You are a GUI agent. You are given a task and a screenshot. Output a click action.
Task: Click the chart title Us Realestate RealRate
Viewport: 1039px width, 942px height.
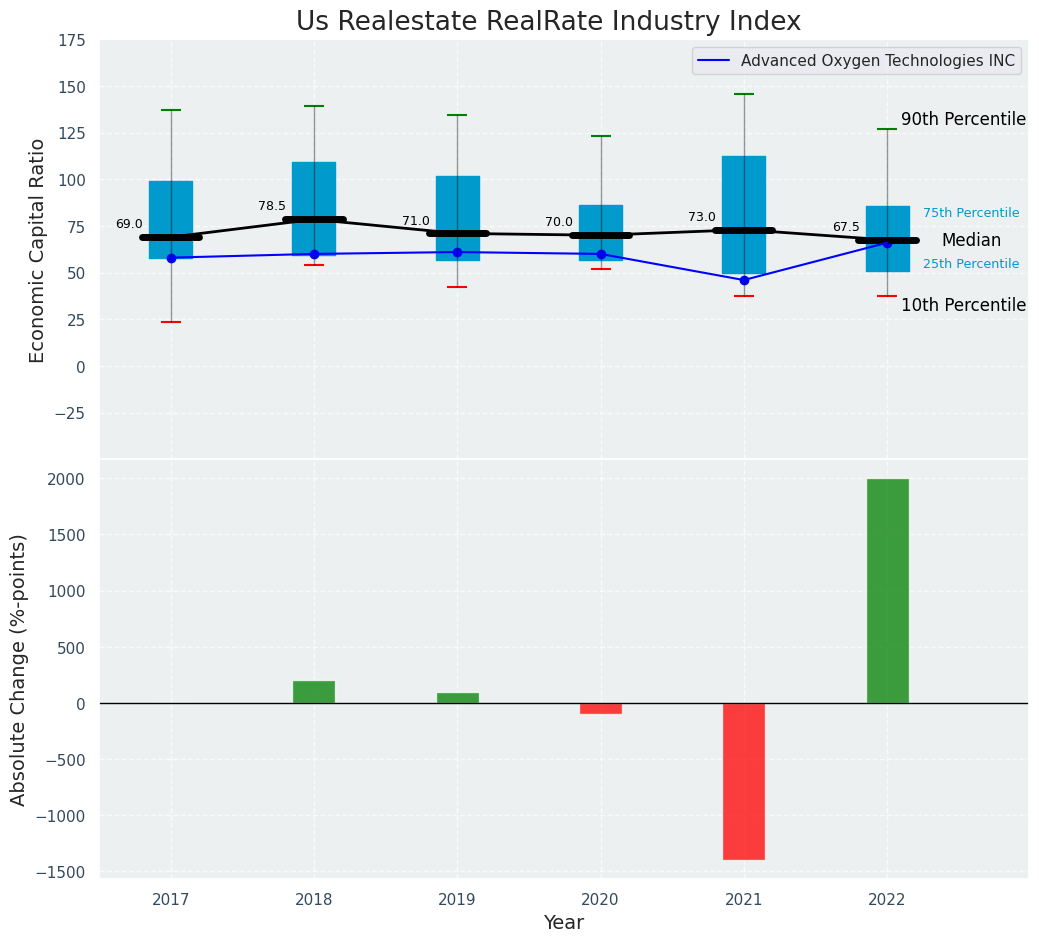[x=548, y=22]
